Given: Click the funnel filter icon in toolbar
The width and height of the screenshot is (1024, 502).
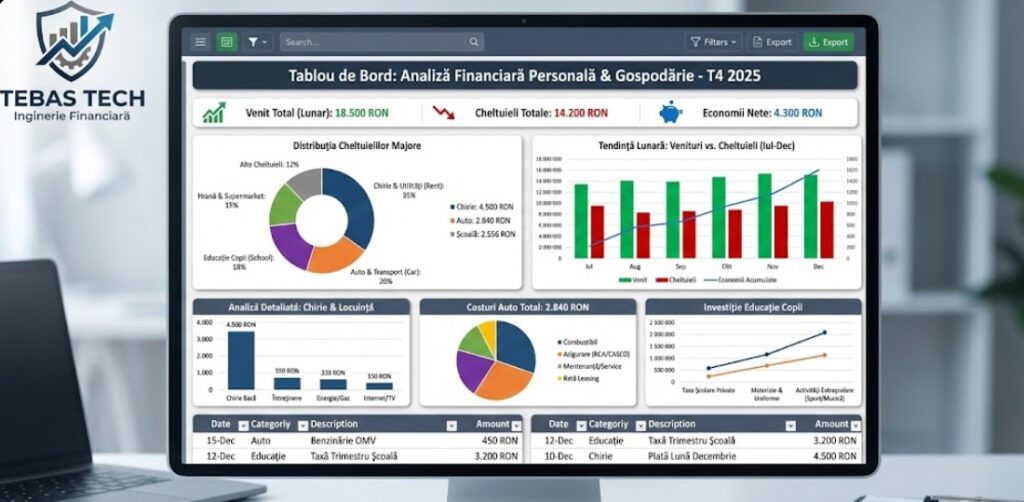Looking at the screenshot, I should pyautogui.click(x=256, y=42).
